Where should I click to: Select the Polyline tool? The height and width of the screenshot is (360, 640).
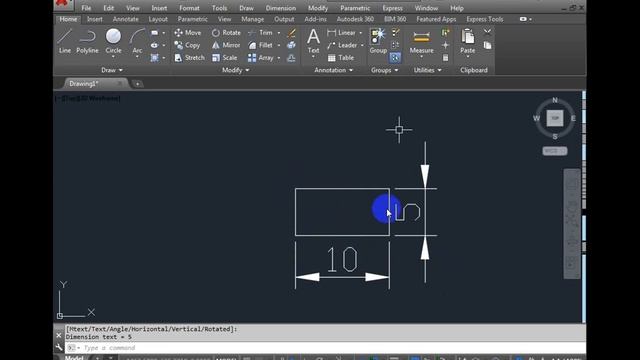point(87,41)
